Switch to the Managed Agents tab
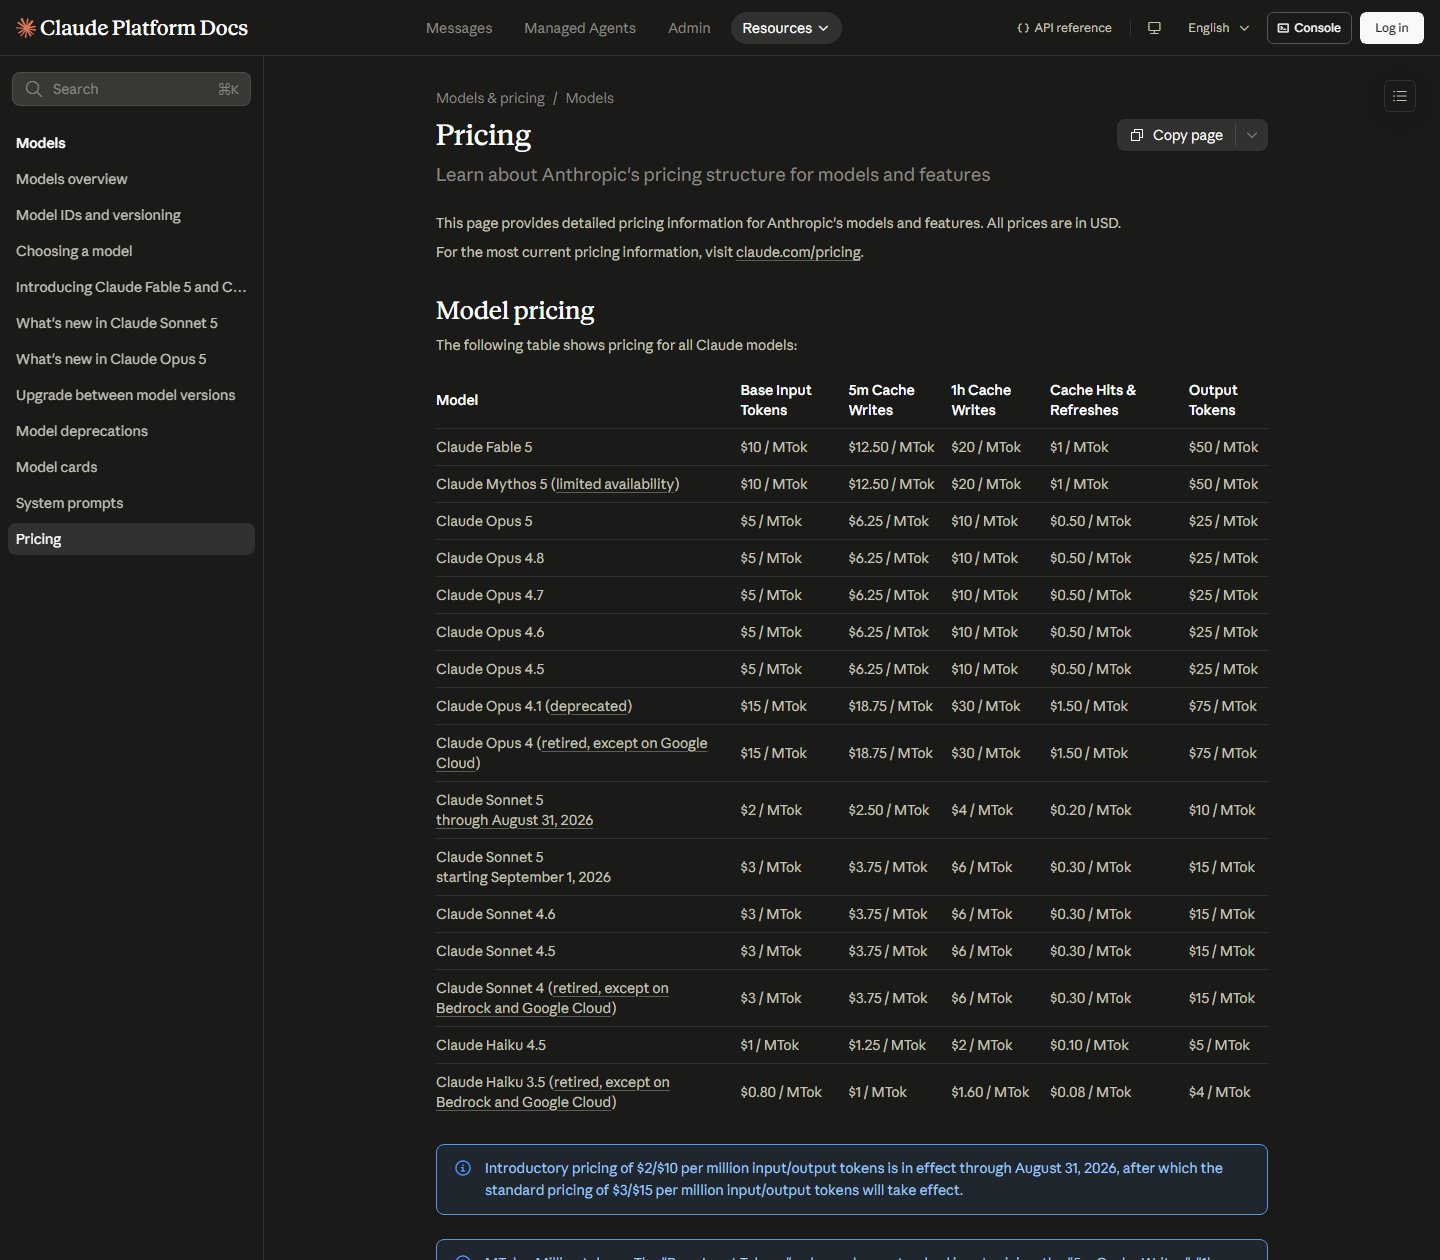Viewport: 1440px width, 1260px height. pos(580,28)
